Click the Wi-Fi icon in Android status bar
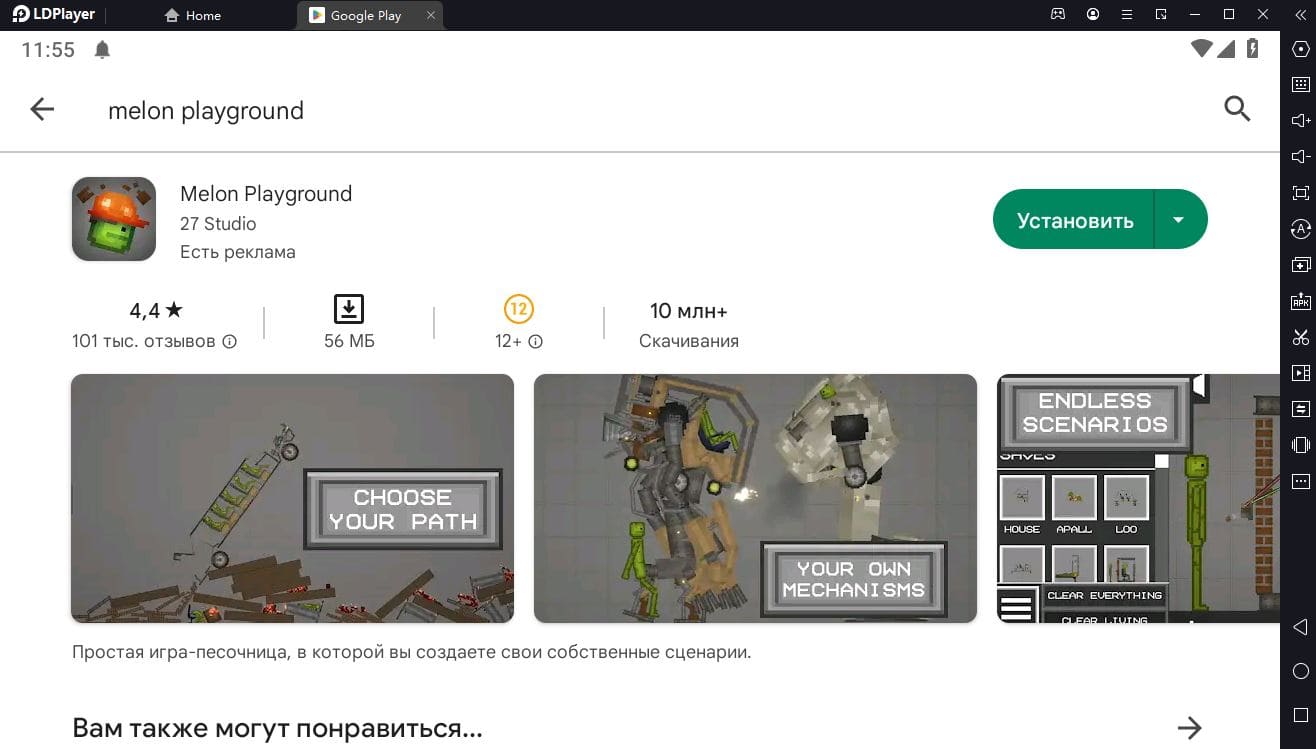Viewport: 1316px width, 749px height. coord(1202,49)
